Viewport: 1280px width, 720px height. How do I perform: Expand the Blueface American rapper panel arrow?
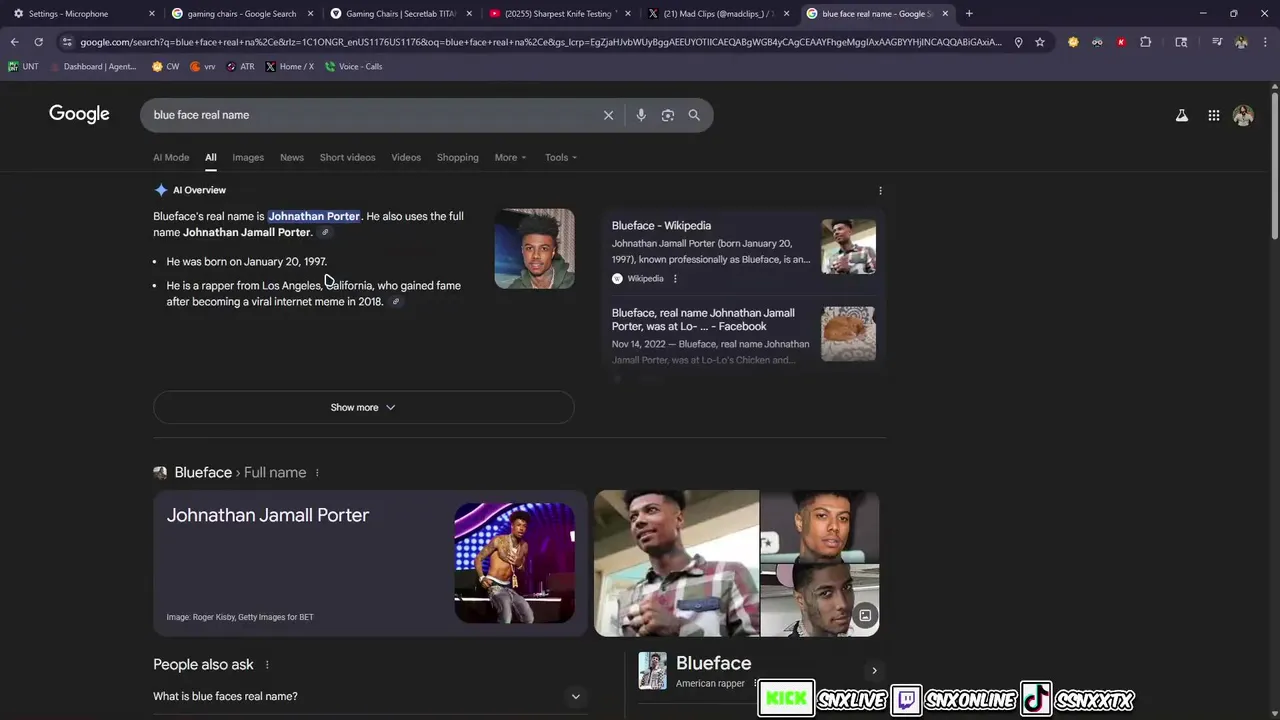pos(874,671)
